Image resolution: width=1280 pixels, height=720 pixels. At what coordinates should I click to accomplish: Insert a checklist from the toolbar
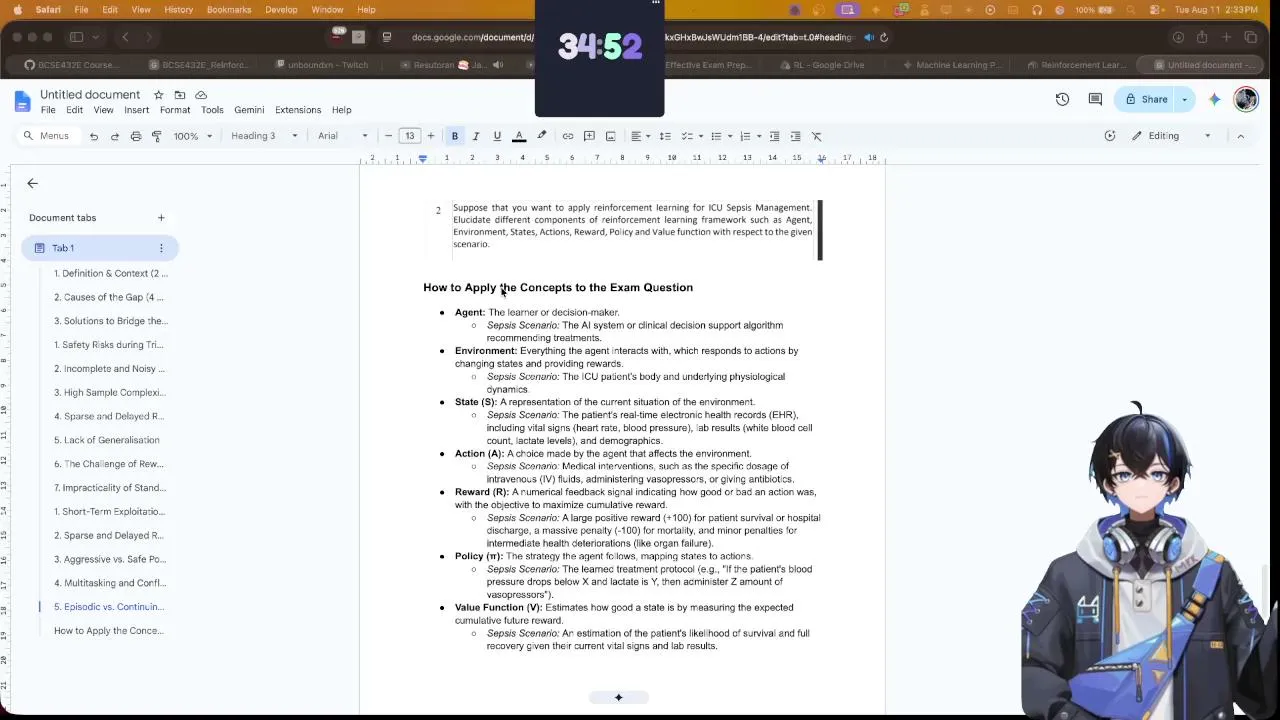[687, 136]
